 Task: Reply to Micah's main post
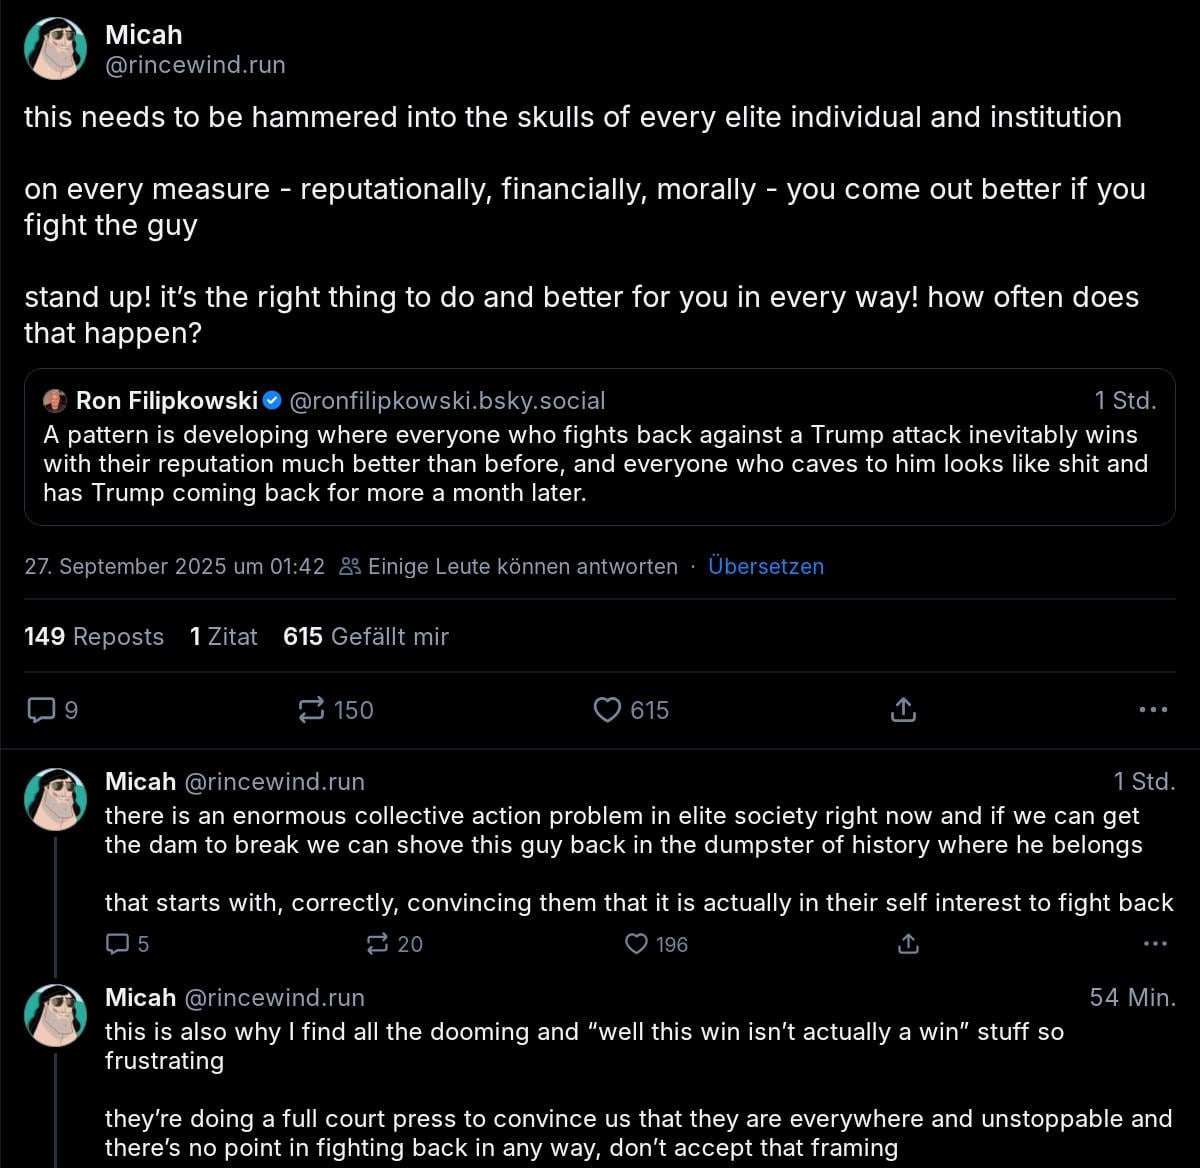click(x=52, y=710)
